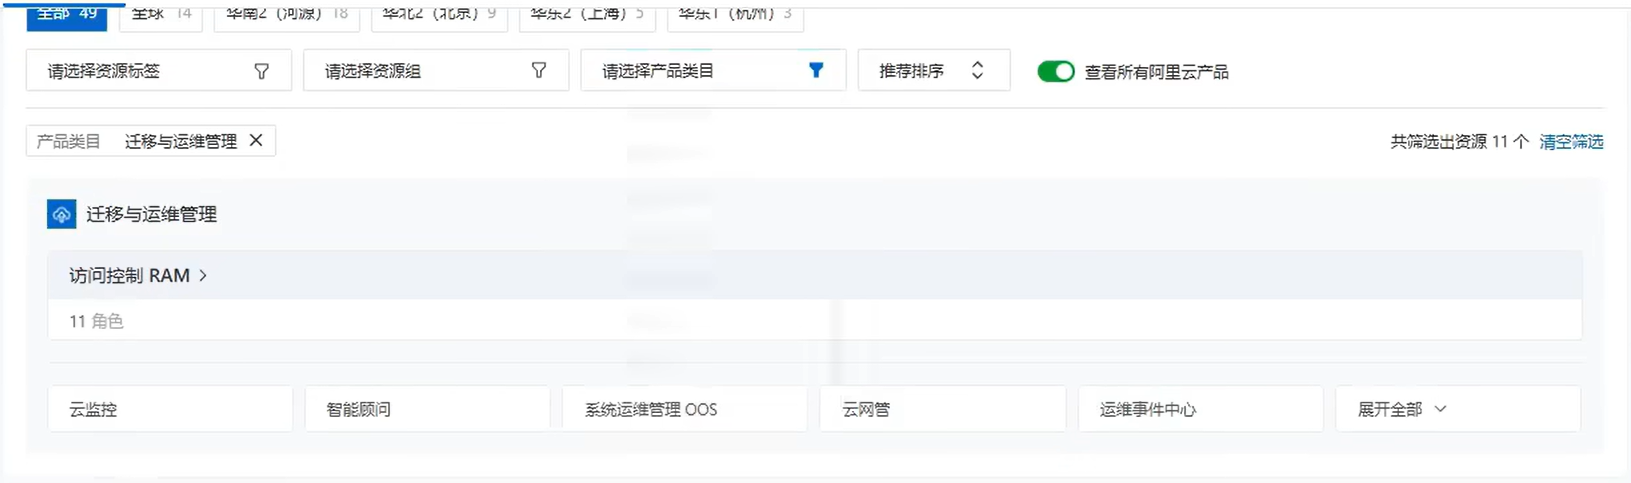This screenshot has width=1631, height=483.
Task: Open the 请选择产品类目 dropdown
Action: click(x=713, y=71)
